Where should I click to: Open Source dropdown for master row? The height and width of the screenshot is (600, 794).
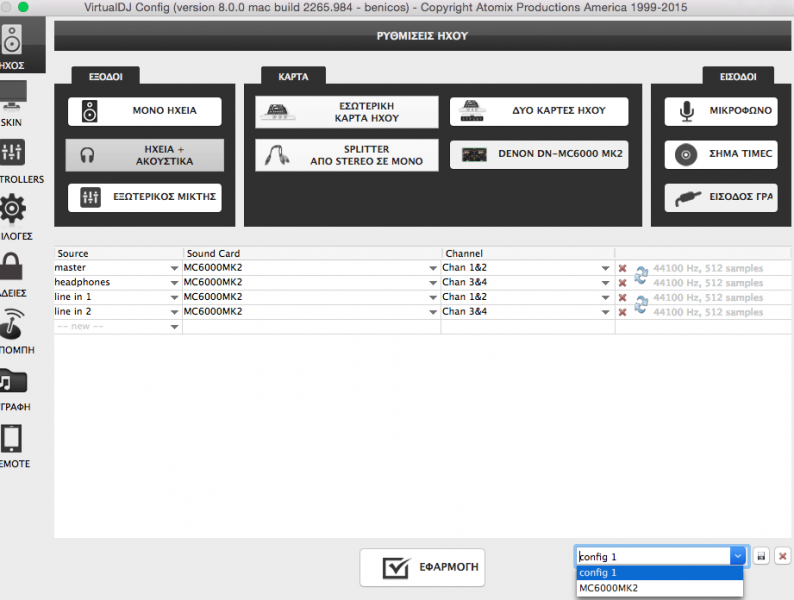tap(174, 268)
